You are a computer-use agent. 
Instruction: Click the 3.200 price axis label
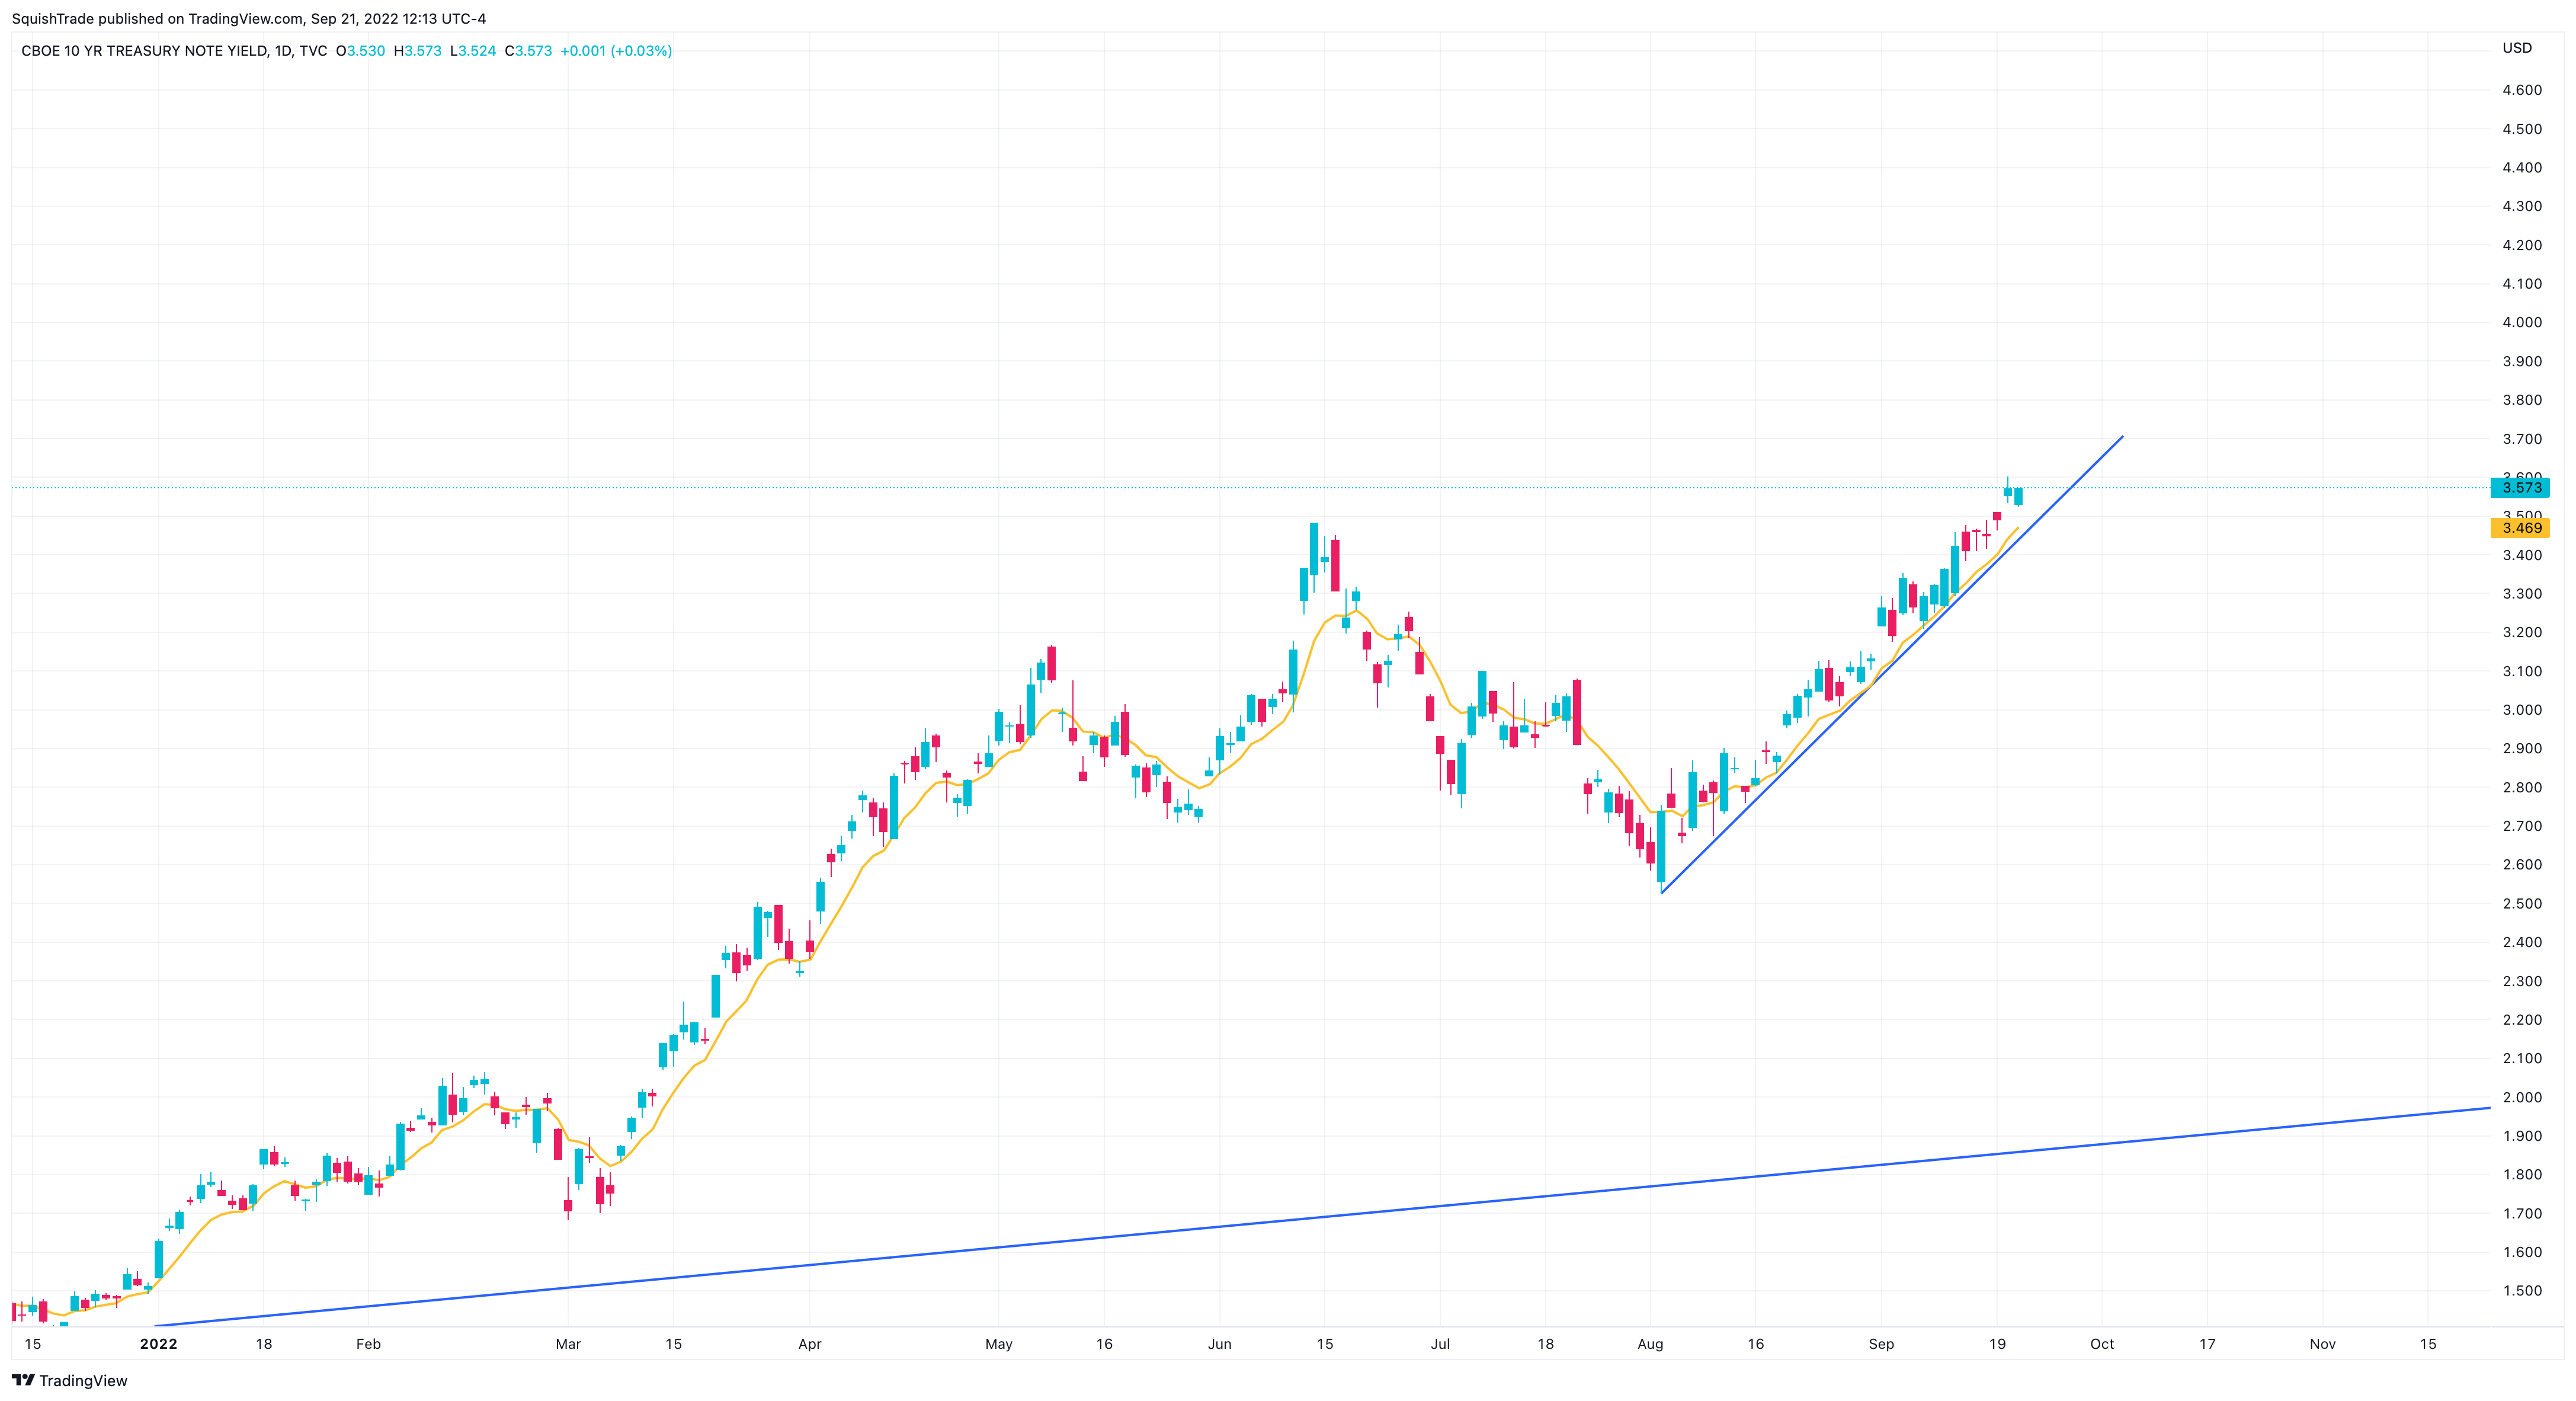tap(2522, 632)
